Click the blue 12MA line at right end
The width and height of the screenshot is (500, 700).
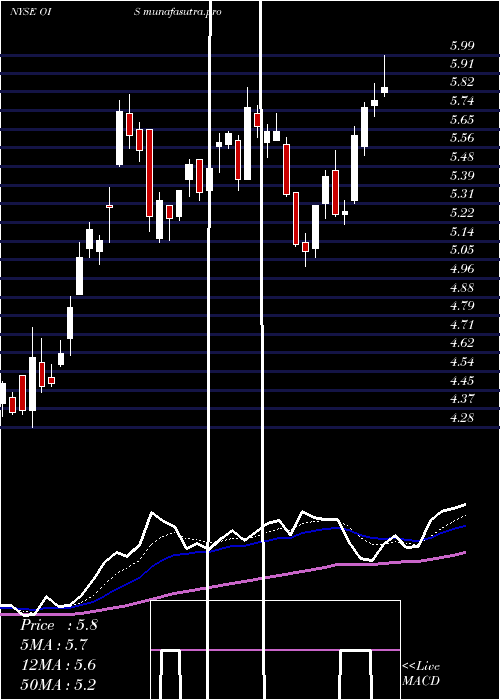point(464,526)
